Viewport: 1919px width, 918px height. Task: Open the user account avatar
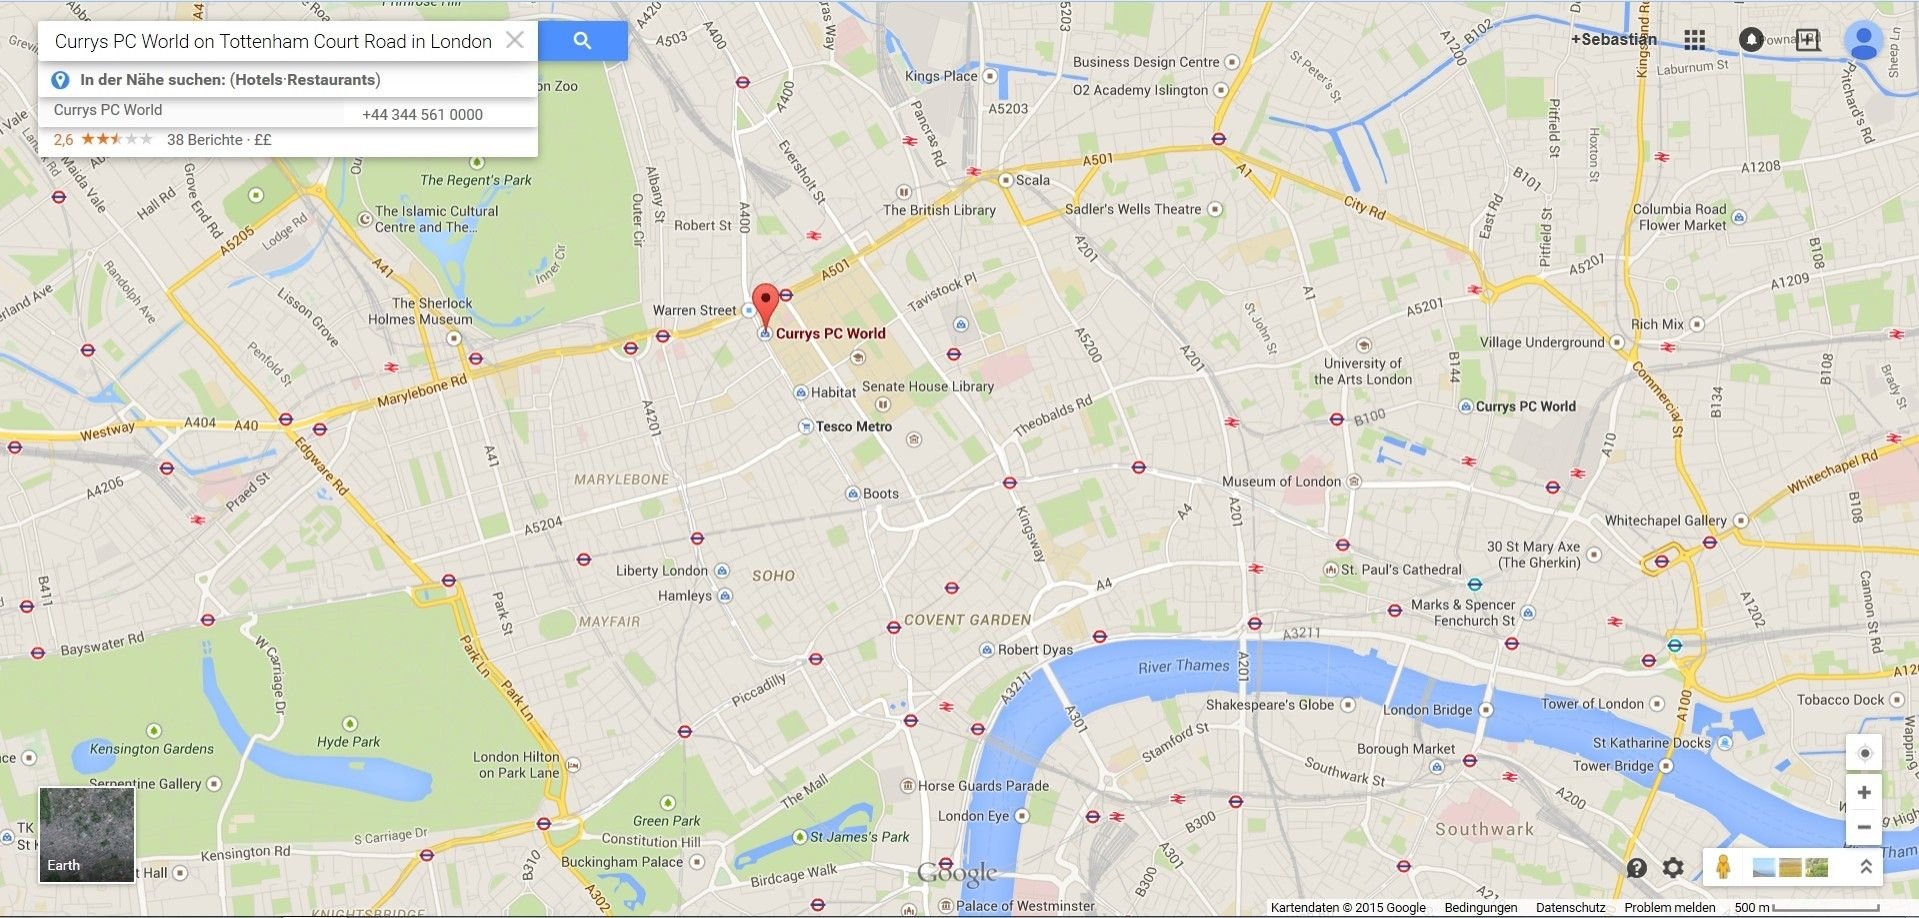pos(1863,41)
